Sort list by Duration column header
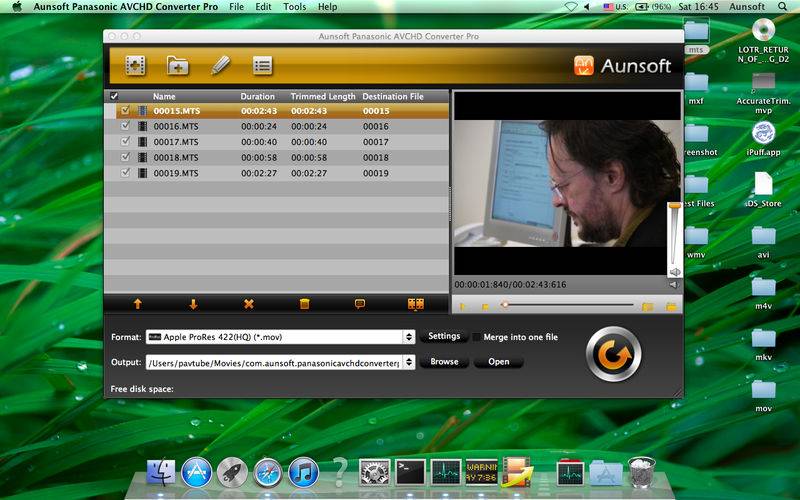Screen dimensions: 800x500 tap(258, 96)
